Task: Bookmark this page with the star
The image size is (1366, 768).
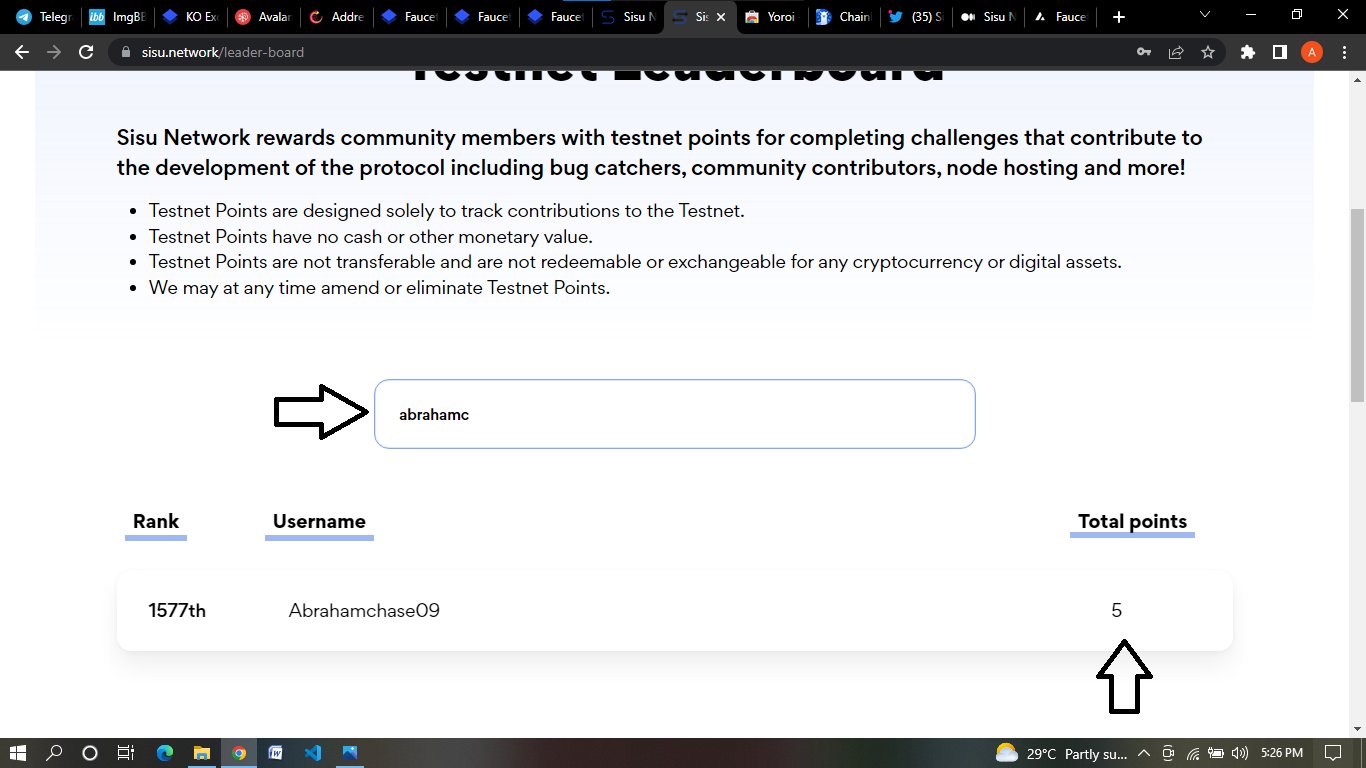Action: coord(1208,52)
